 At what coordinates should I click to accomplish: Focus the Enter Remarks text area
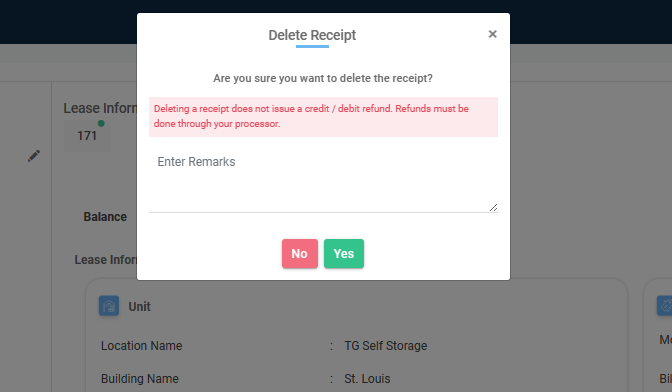(x=323, y=181)
